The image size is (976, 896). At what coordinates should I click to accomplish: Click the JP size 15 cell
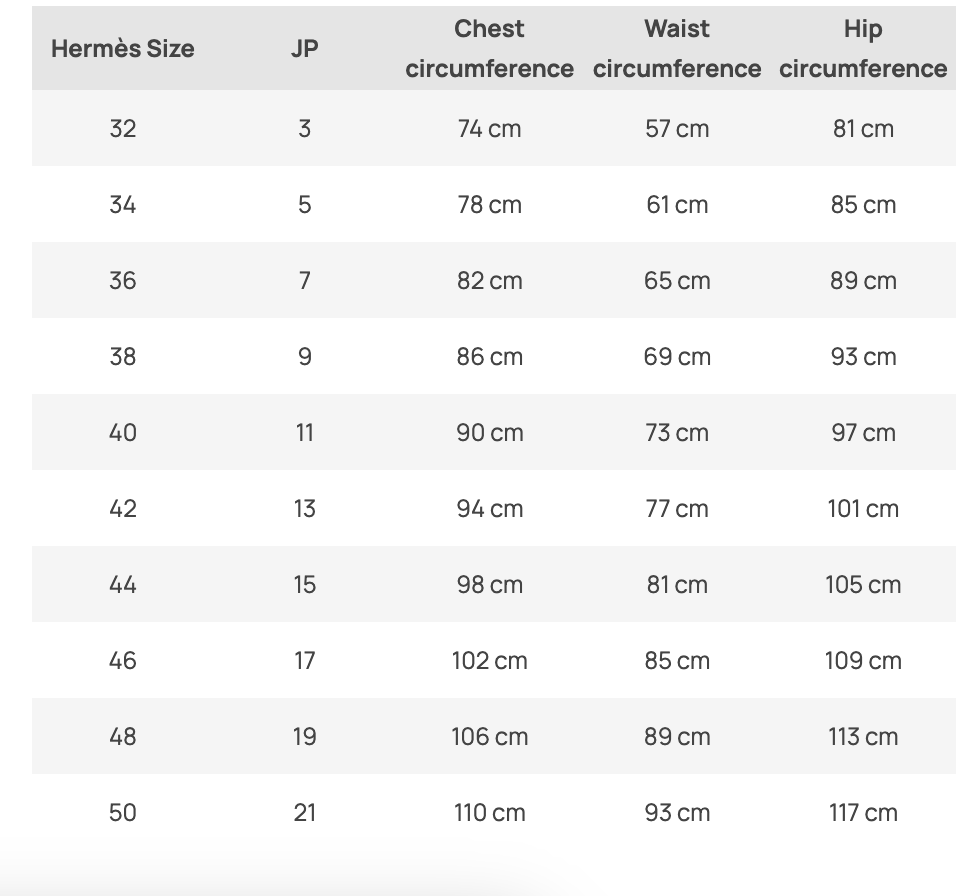(x=305, y=584)
